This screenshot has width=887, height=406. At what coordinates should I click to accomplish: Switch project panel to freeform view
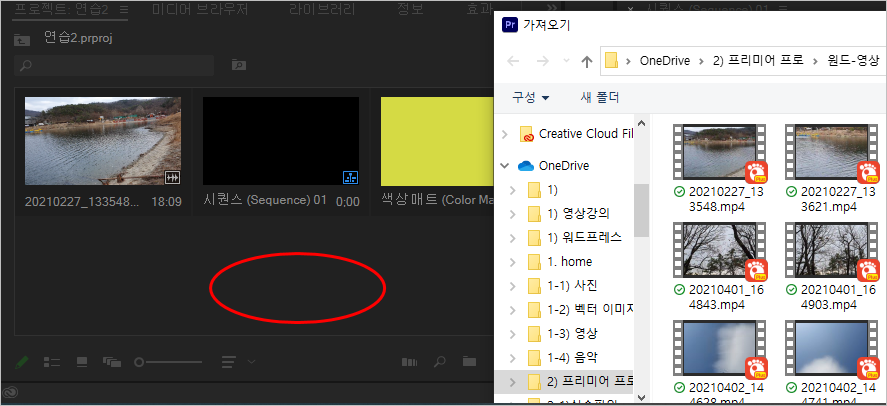111,361
